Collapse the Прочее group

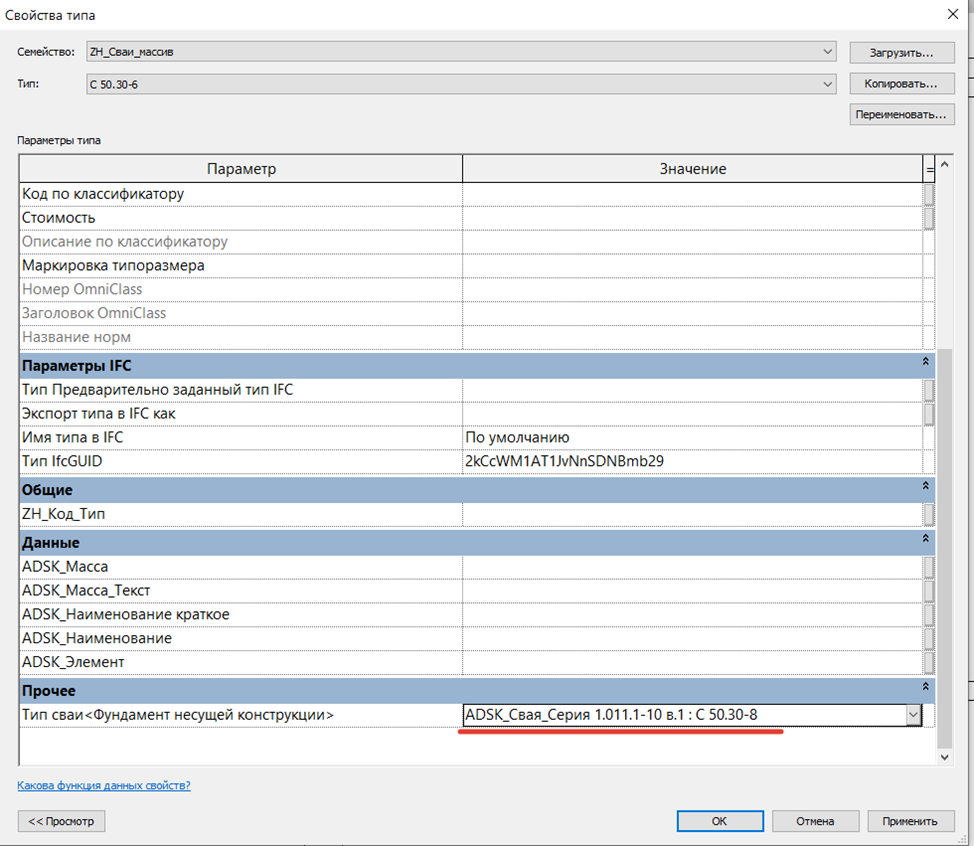point(925,686)
